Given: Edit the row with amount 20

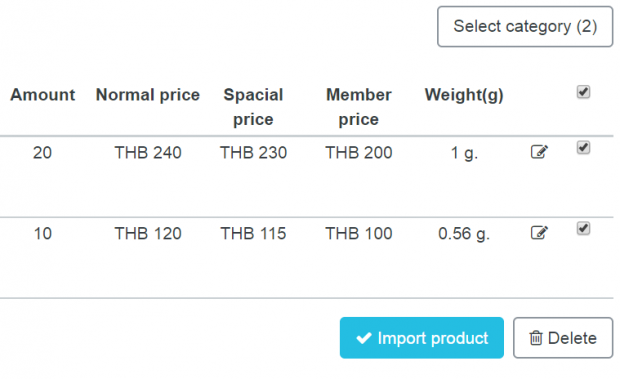Looking at the screenshot, I should click(539, 152).
